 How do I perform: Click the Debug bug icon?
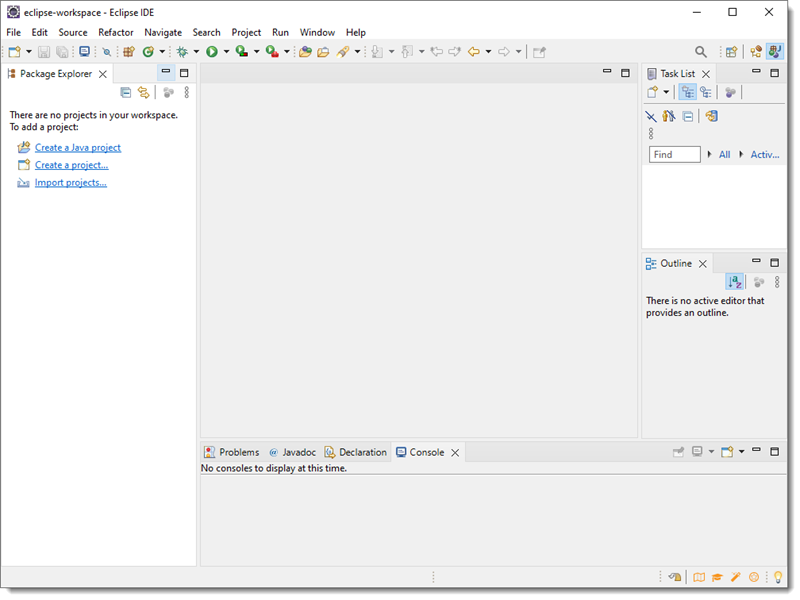pyautogui.click(x=182, y=52)
